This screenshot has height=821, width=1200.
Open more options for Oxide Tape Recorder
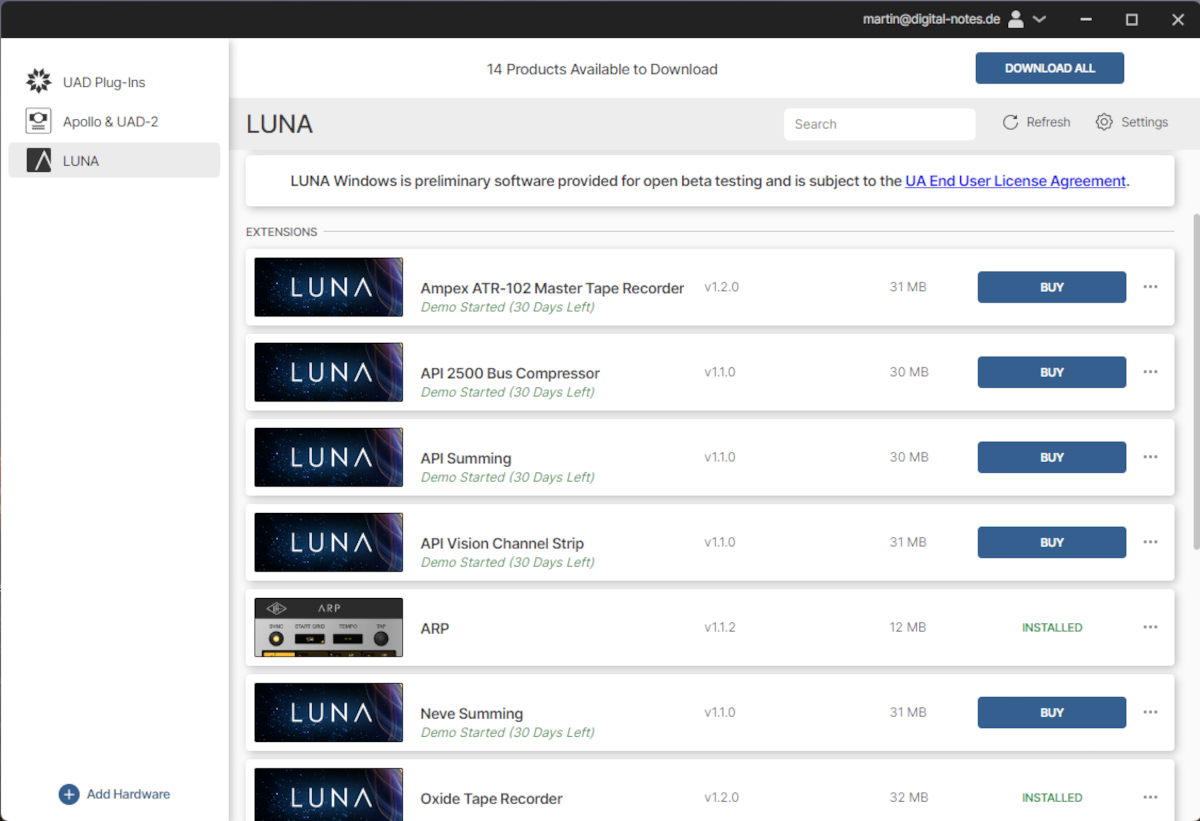pos(1150,797)
